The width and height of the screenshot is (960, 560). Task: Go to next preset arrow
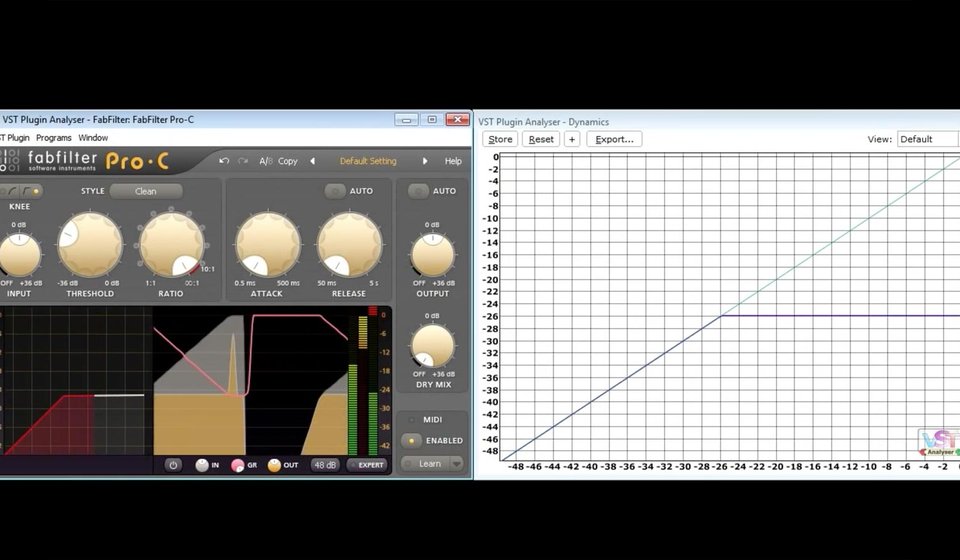pyautogui.click(x=424, y=161)
